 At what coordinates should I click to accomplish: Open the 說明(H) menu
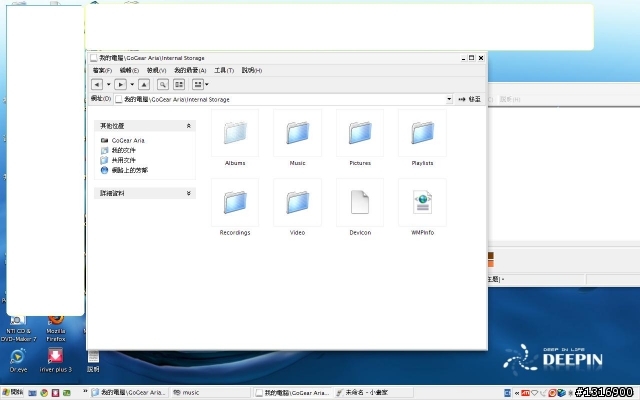pos(252,70)
